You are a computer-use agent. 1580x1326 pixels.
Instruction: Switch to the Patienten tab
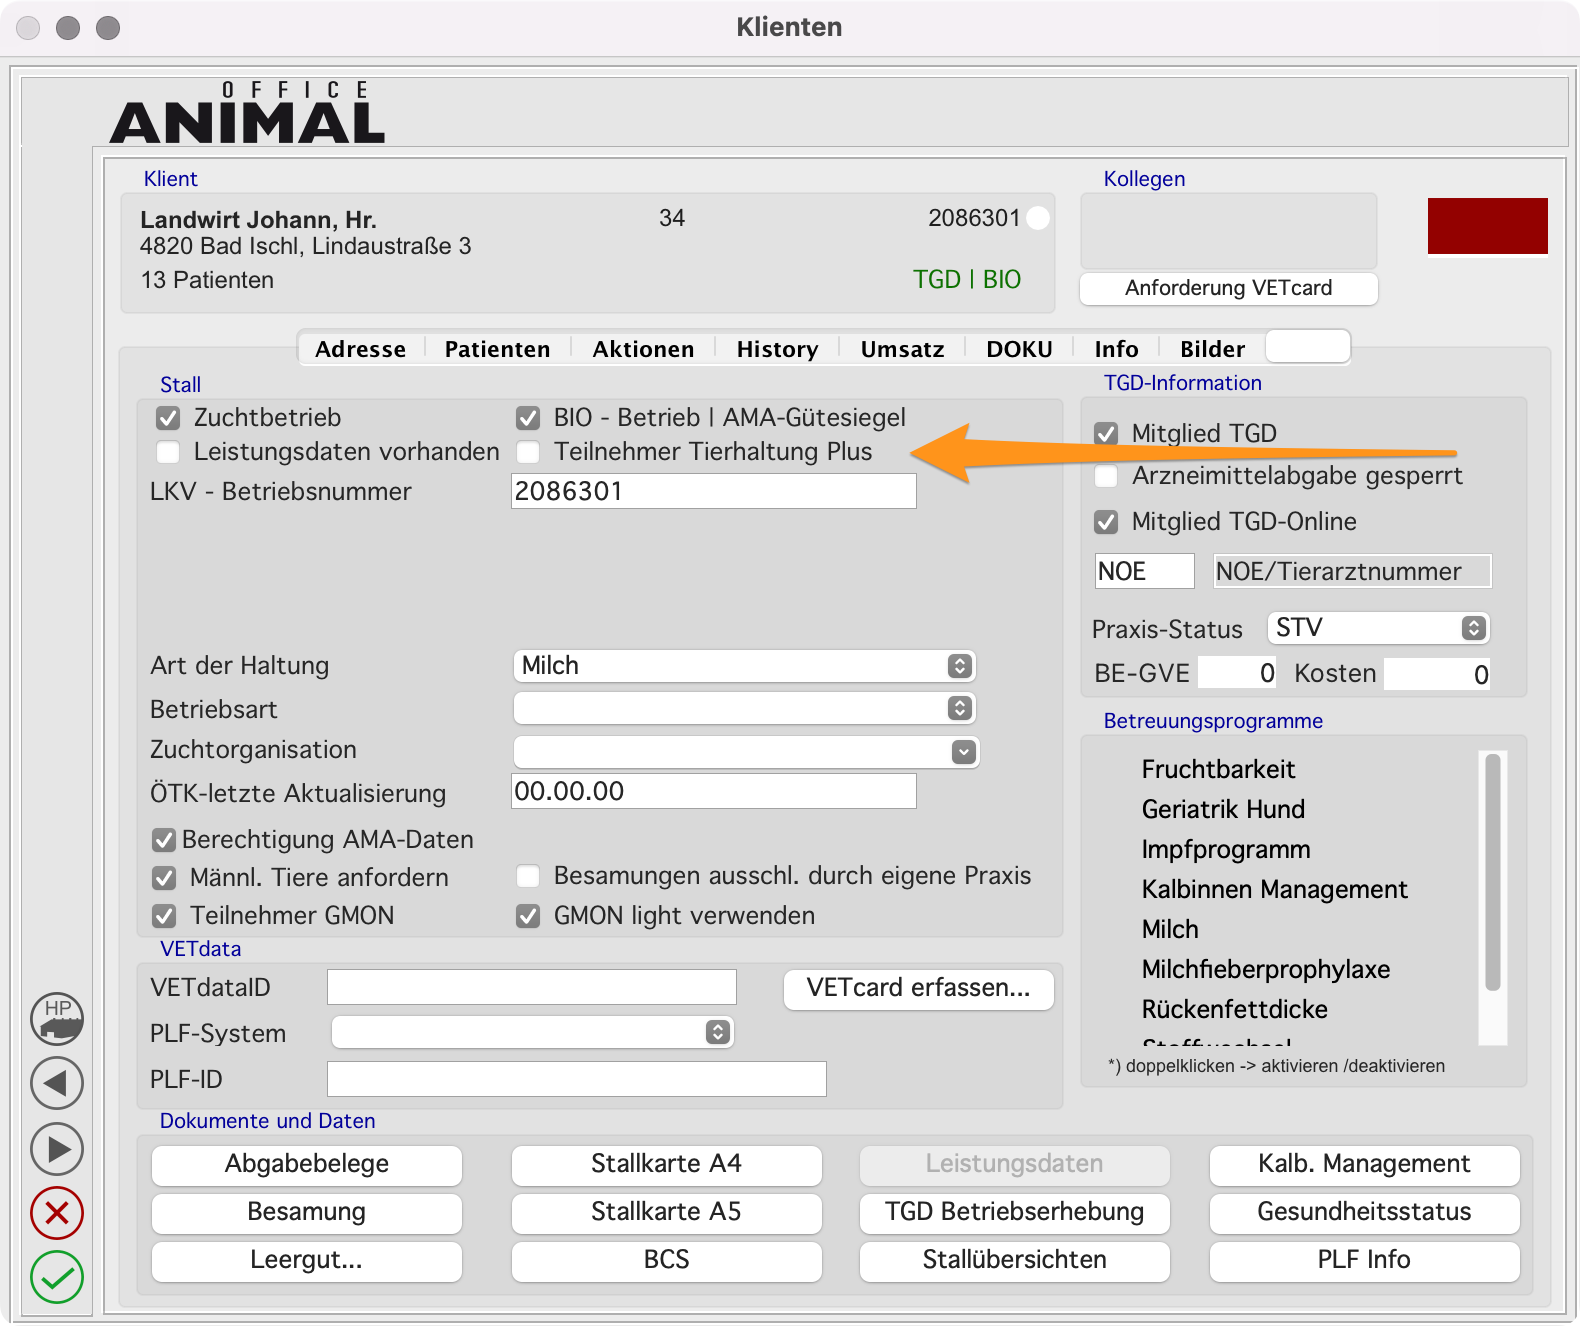click(x=497, y=349)
